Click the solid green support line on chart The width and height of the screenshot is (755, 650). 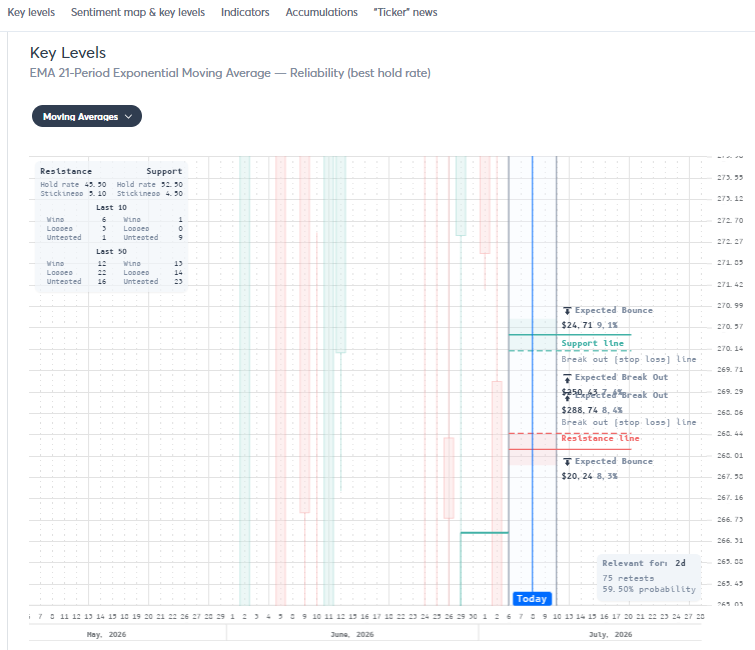tap(570, 335)
